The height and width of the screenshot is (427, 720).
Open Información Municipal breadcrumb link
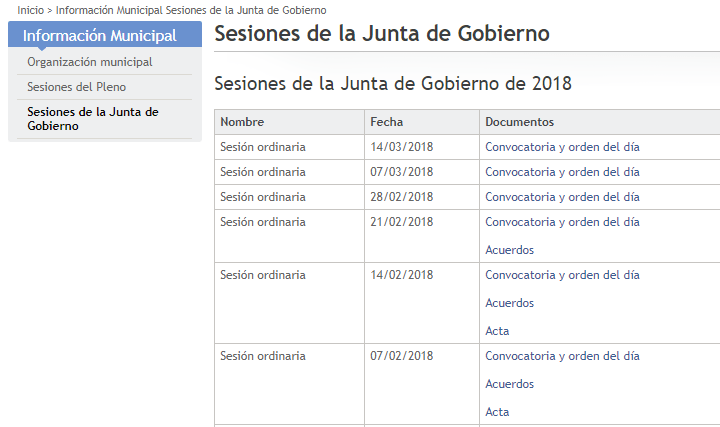coord(109,10)
